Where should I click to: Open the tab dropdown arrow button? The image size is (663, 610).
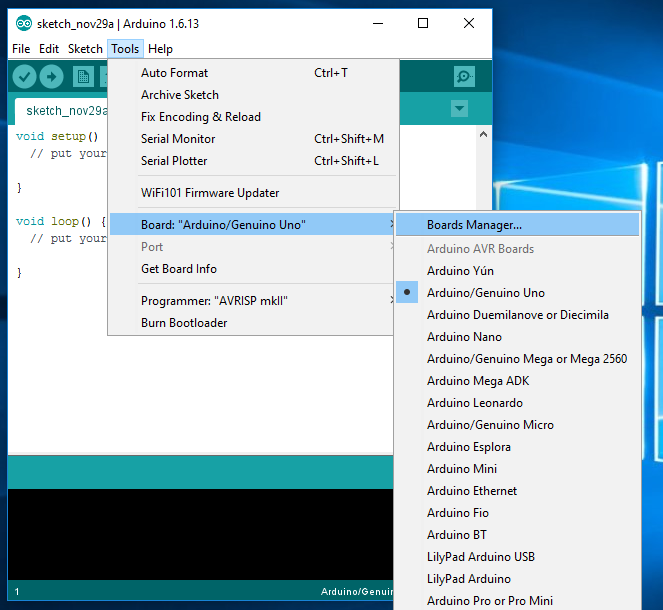pyautogui.click(x=459, y=109)
